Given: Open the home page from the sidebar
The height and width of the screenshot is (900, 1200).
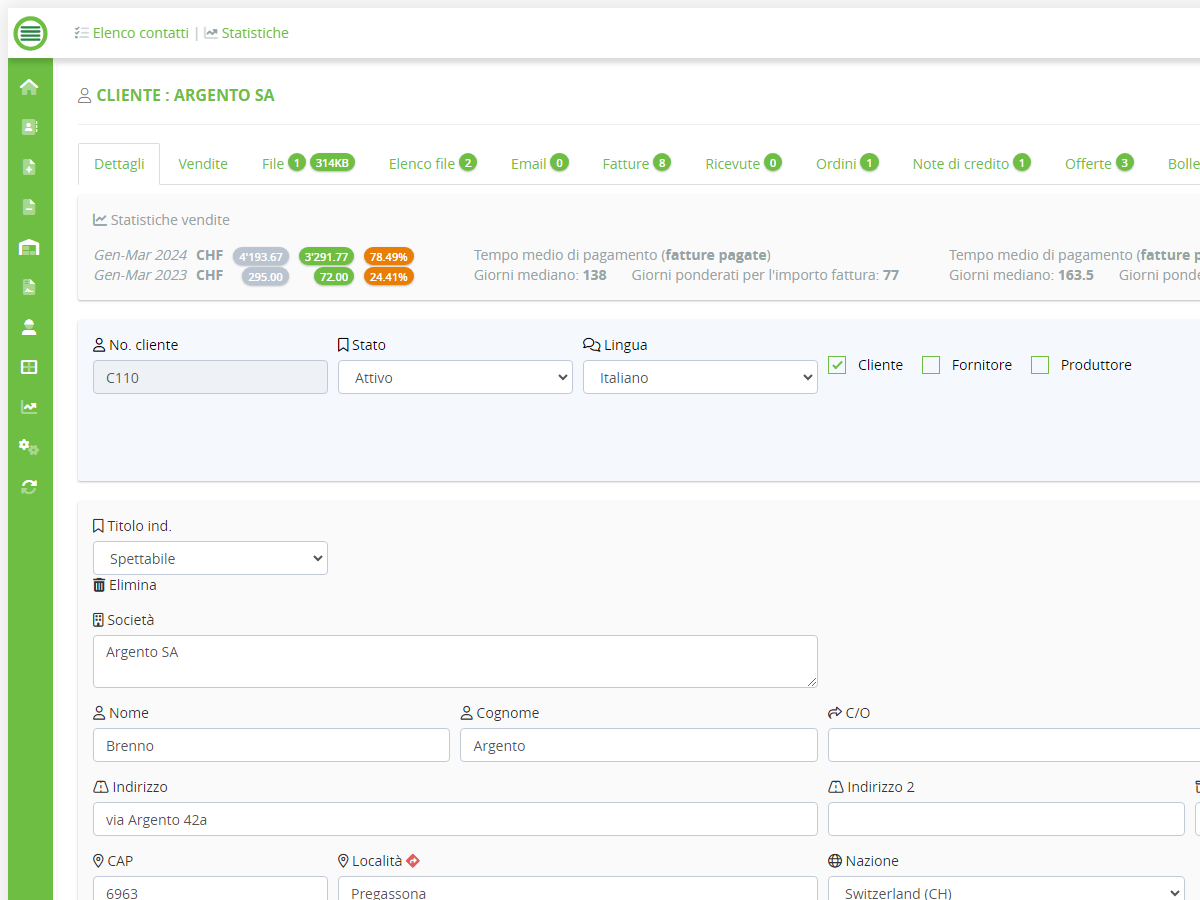Looking at the screenshot, I should [29, 87].
